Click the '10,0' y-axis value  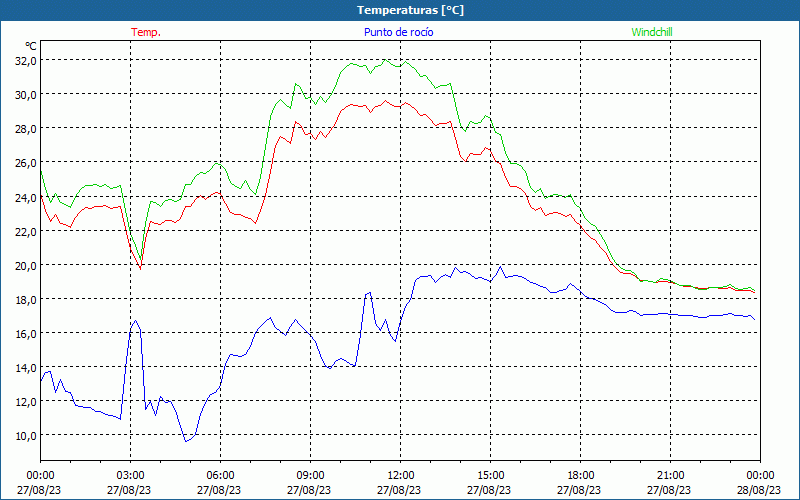click(x=26, y=436)
